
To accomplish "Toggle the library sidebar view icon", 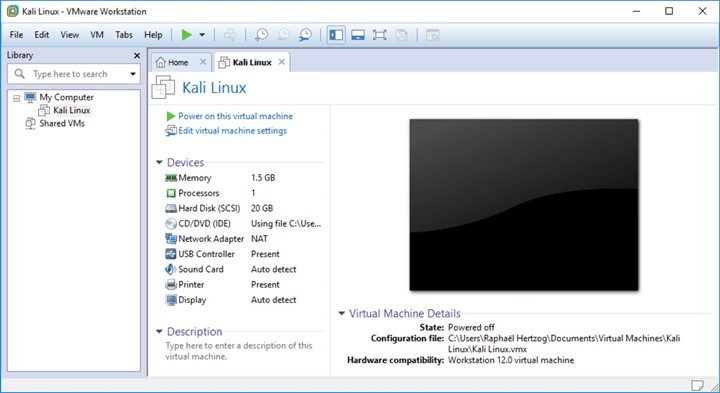I will [x=336, y=35].
